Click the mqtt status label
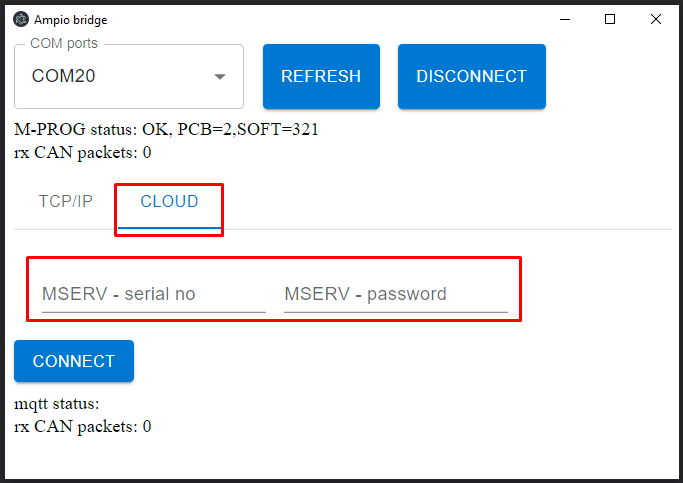The width and height of the screenshot is (683, 483). point(57,404)
